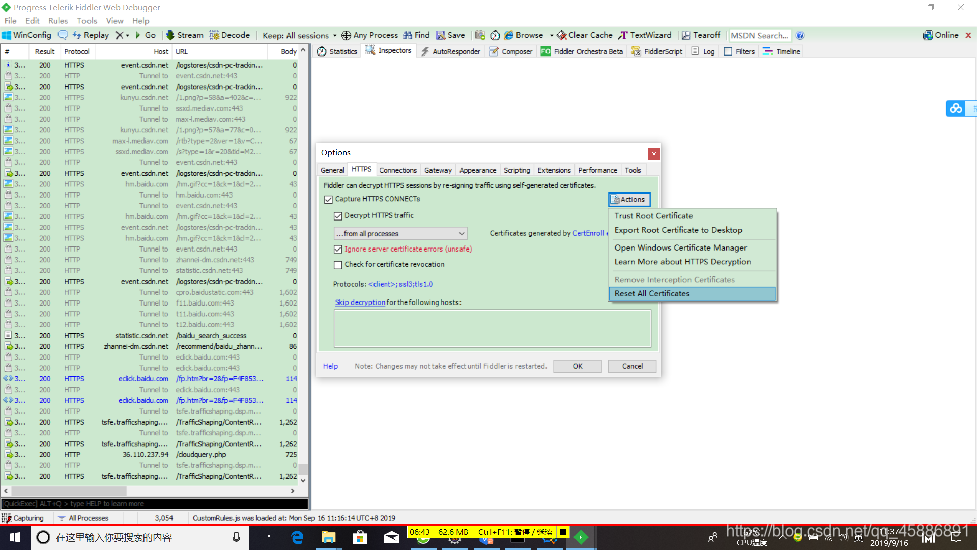Switch to the General options tab
Screen dimensions: 978x550
332,170
